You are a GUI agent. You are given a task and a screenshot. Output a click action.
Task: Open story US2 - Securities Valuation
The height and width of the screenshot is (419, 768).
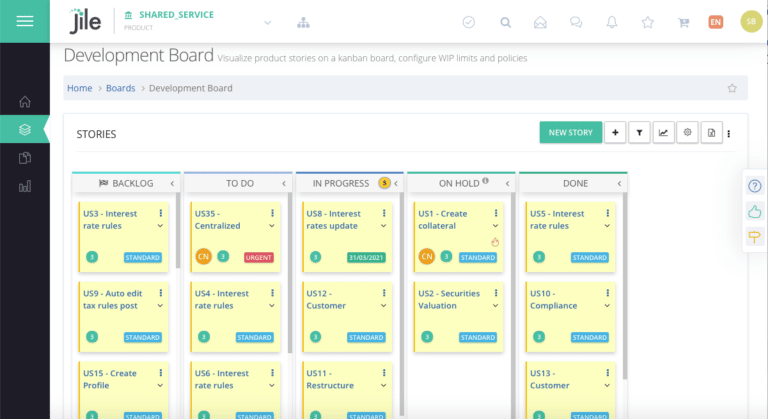click(x=449, y=299)
